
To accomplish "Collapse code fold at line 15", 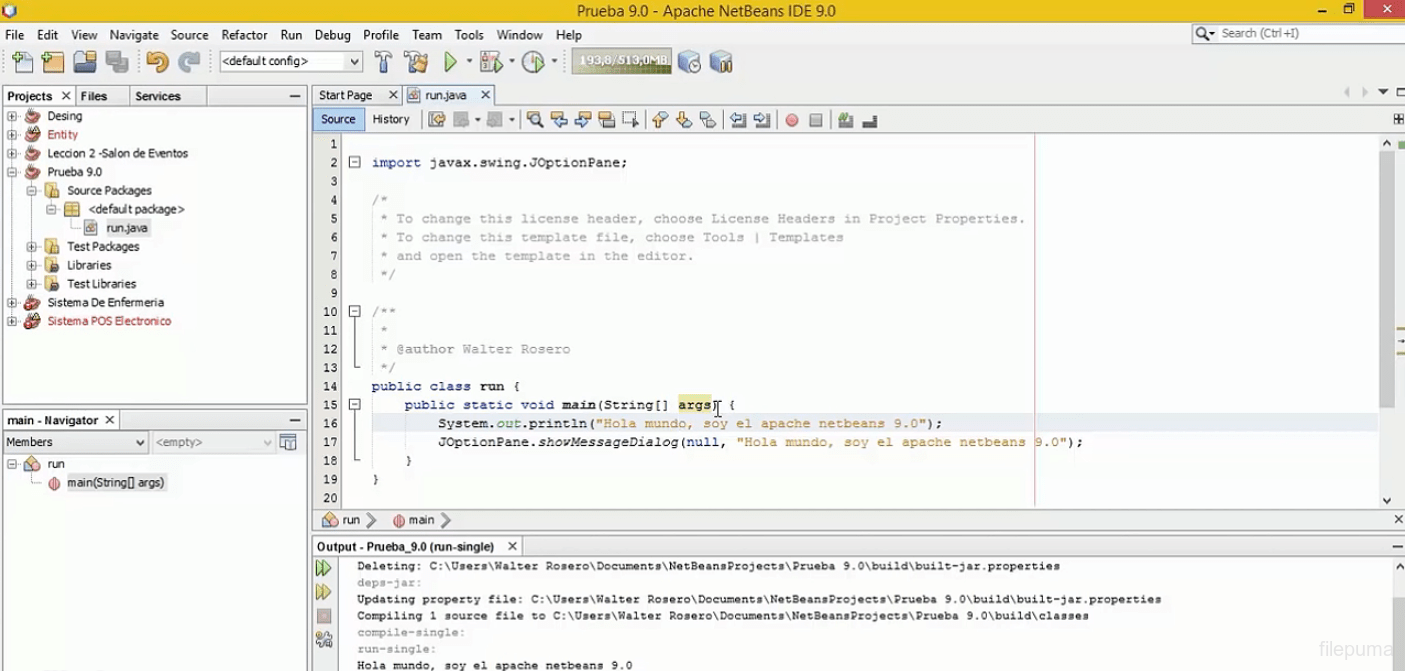I will [x=354, y=405].
